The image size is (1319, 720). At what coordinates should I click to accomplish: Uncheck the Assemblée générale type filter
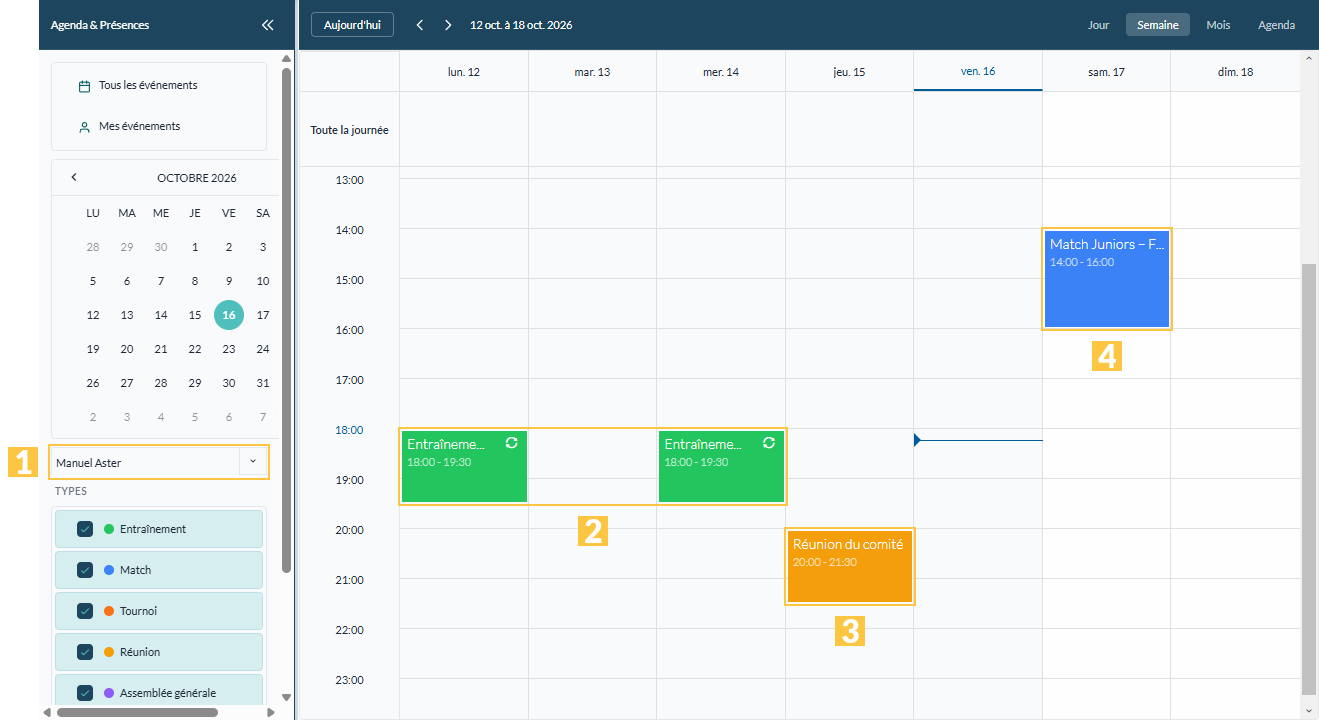coord(85,692)
